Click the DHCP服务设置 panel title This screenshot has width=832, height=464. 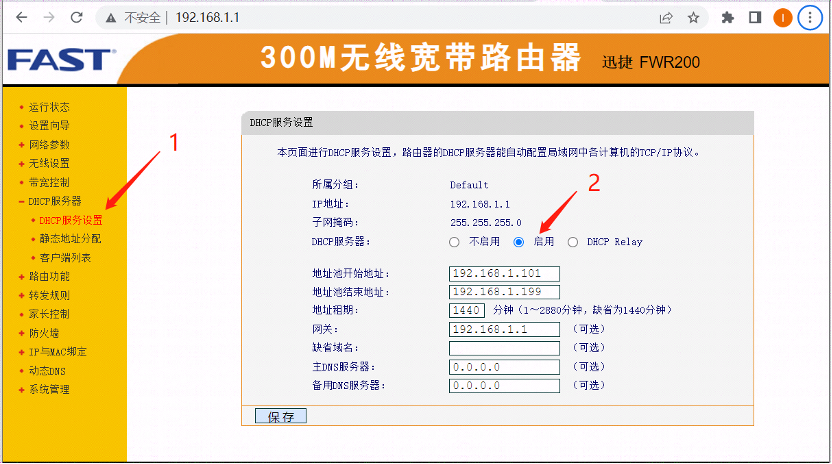(x=281, y=123)
